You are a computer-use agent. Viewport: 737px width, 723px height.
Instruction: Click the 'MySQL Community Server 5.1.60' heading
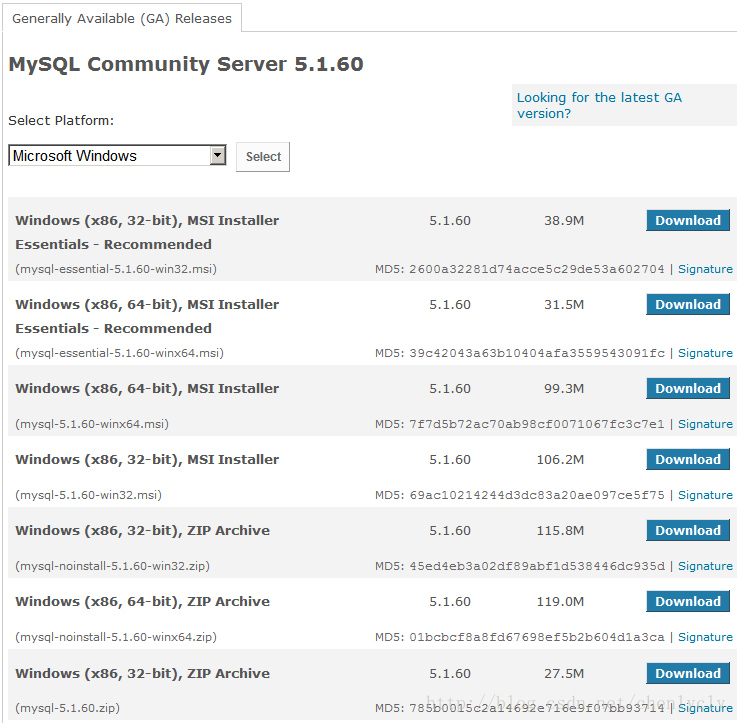186,64
